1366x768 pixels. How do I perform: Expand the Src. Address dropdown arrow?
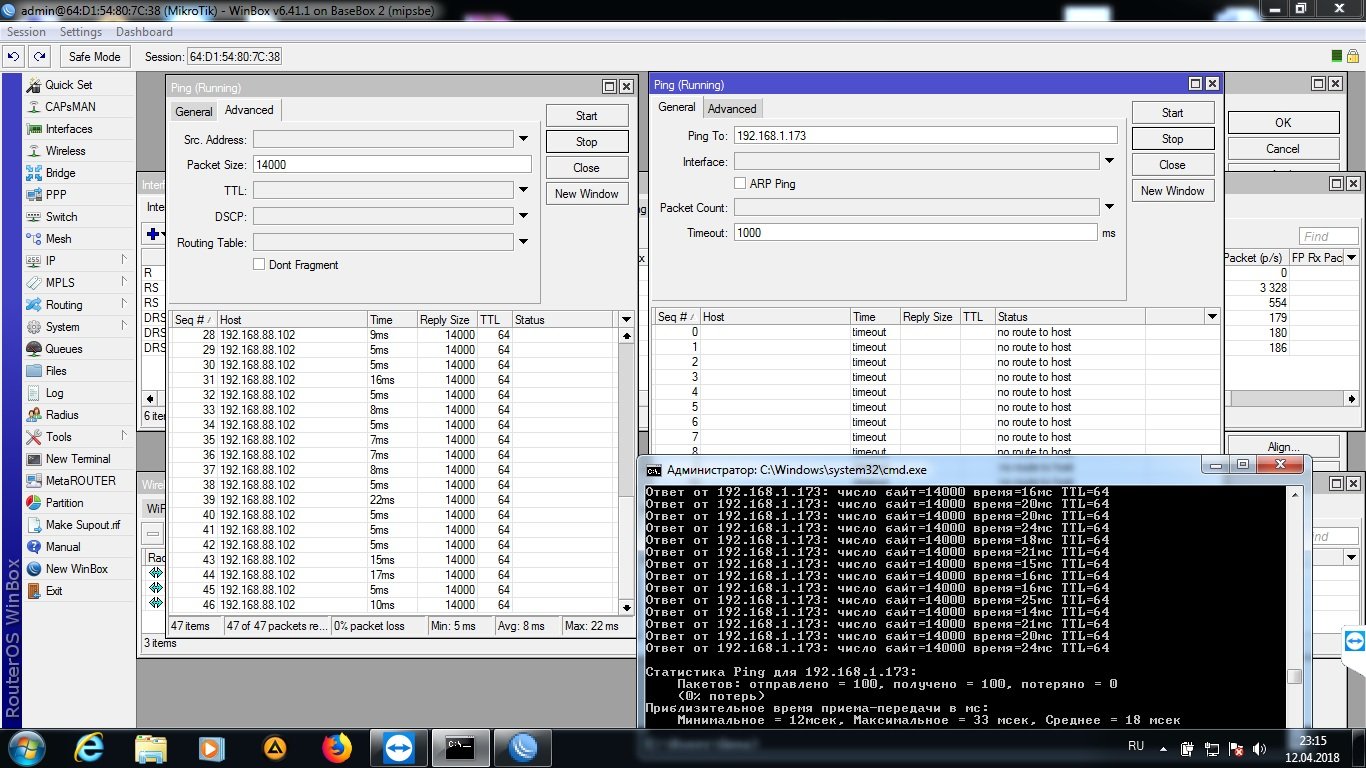(523, 139)
